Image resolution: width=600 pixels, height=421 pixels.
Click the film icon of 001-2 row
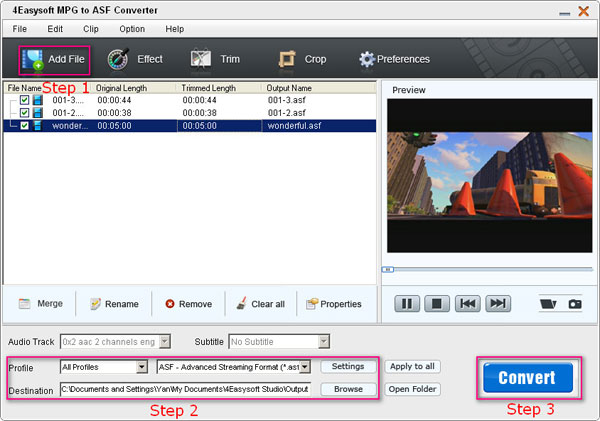click(38, 113)
